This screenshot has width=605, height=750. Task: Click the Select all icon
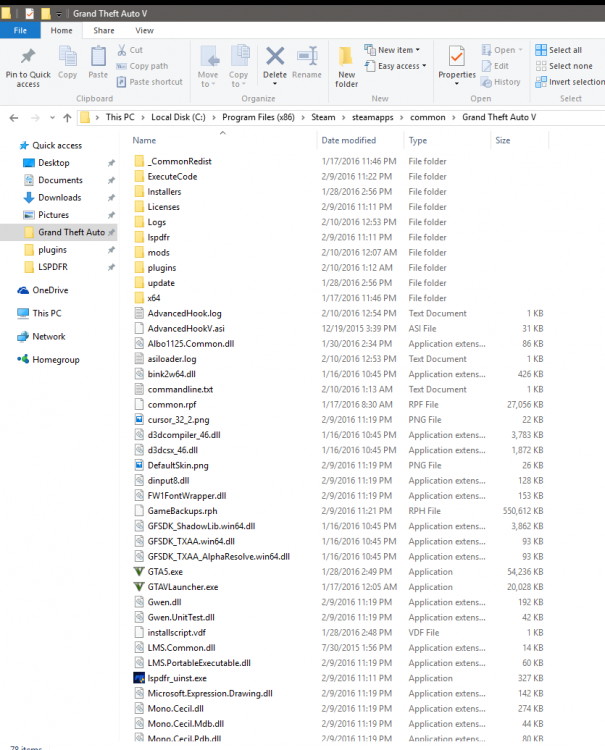point(540,50)
